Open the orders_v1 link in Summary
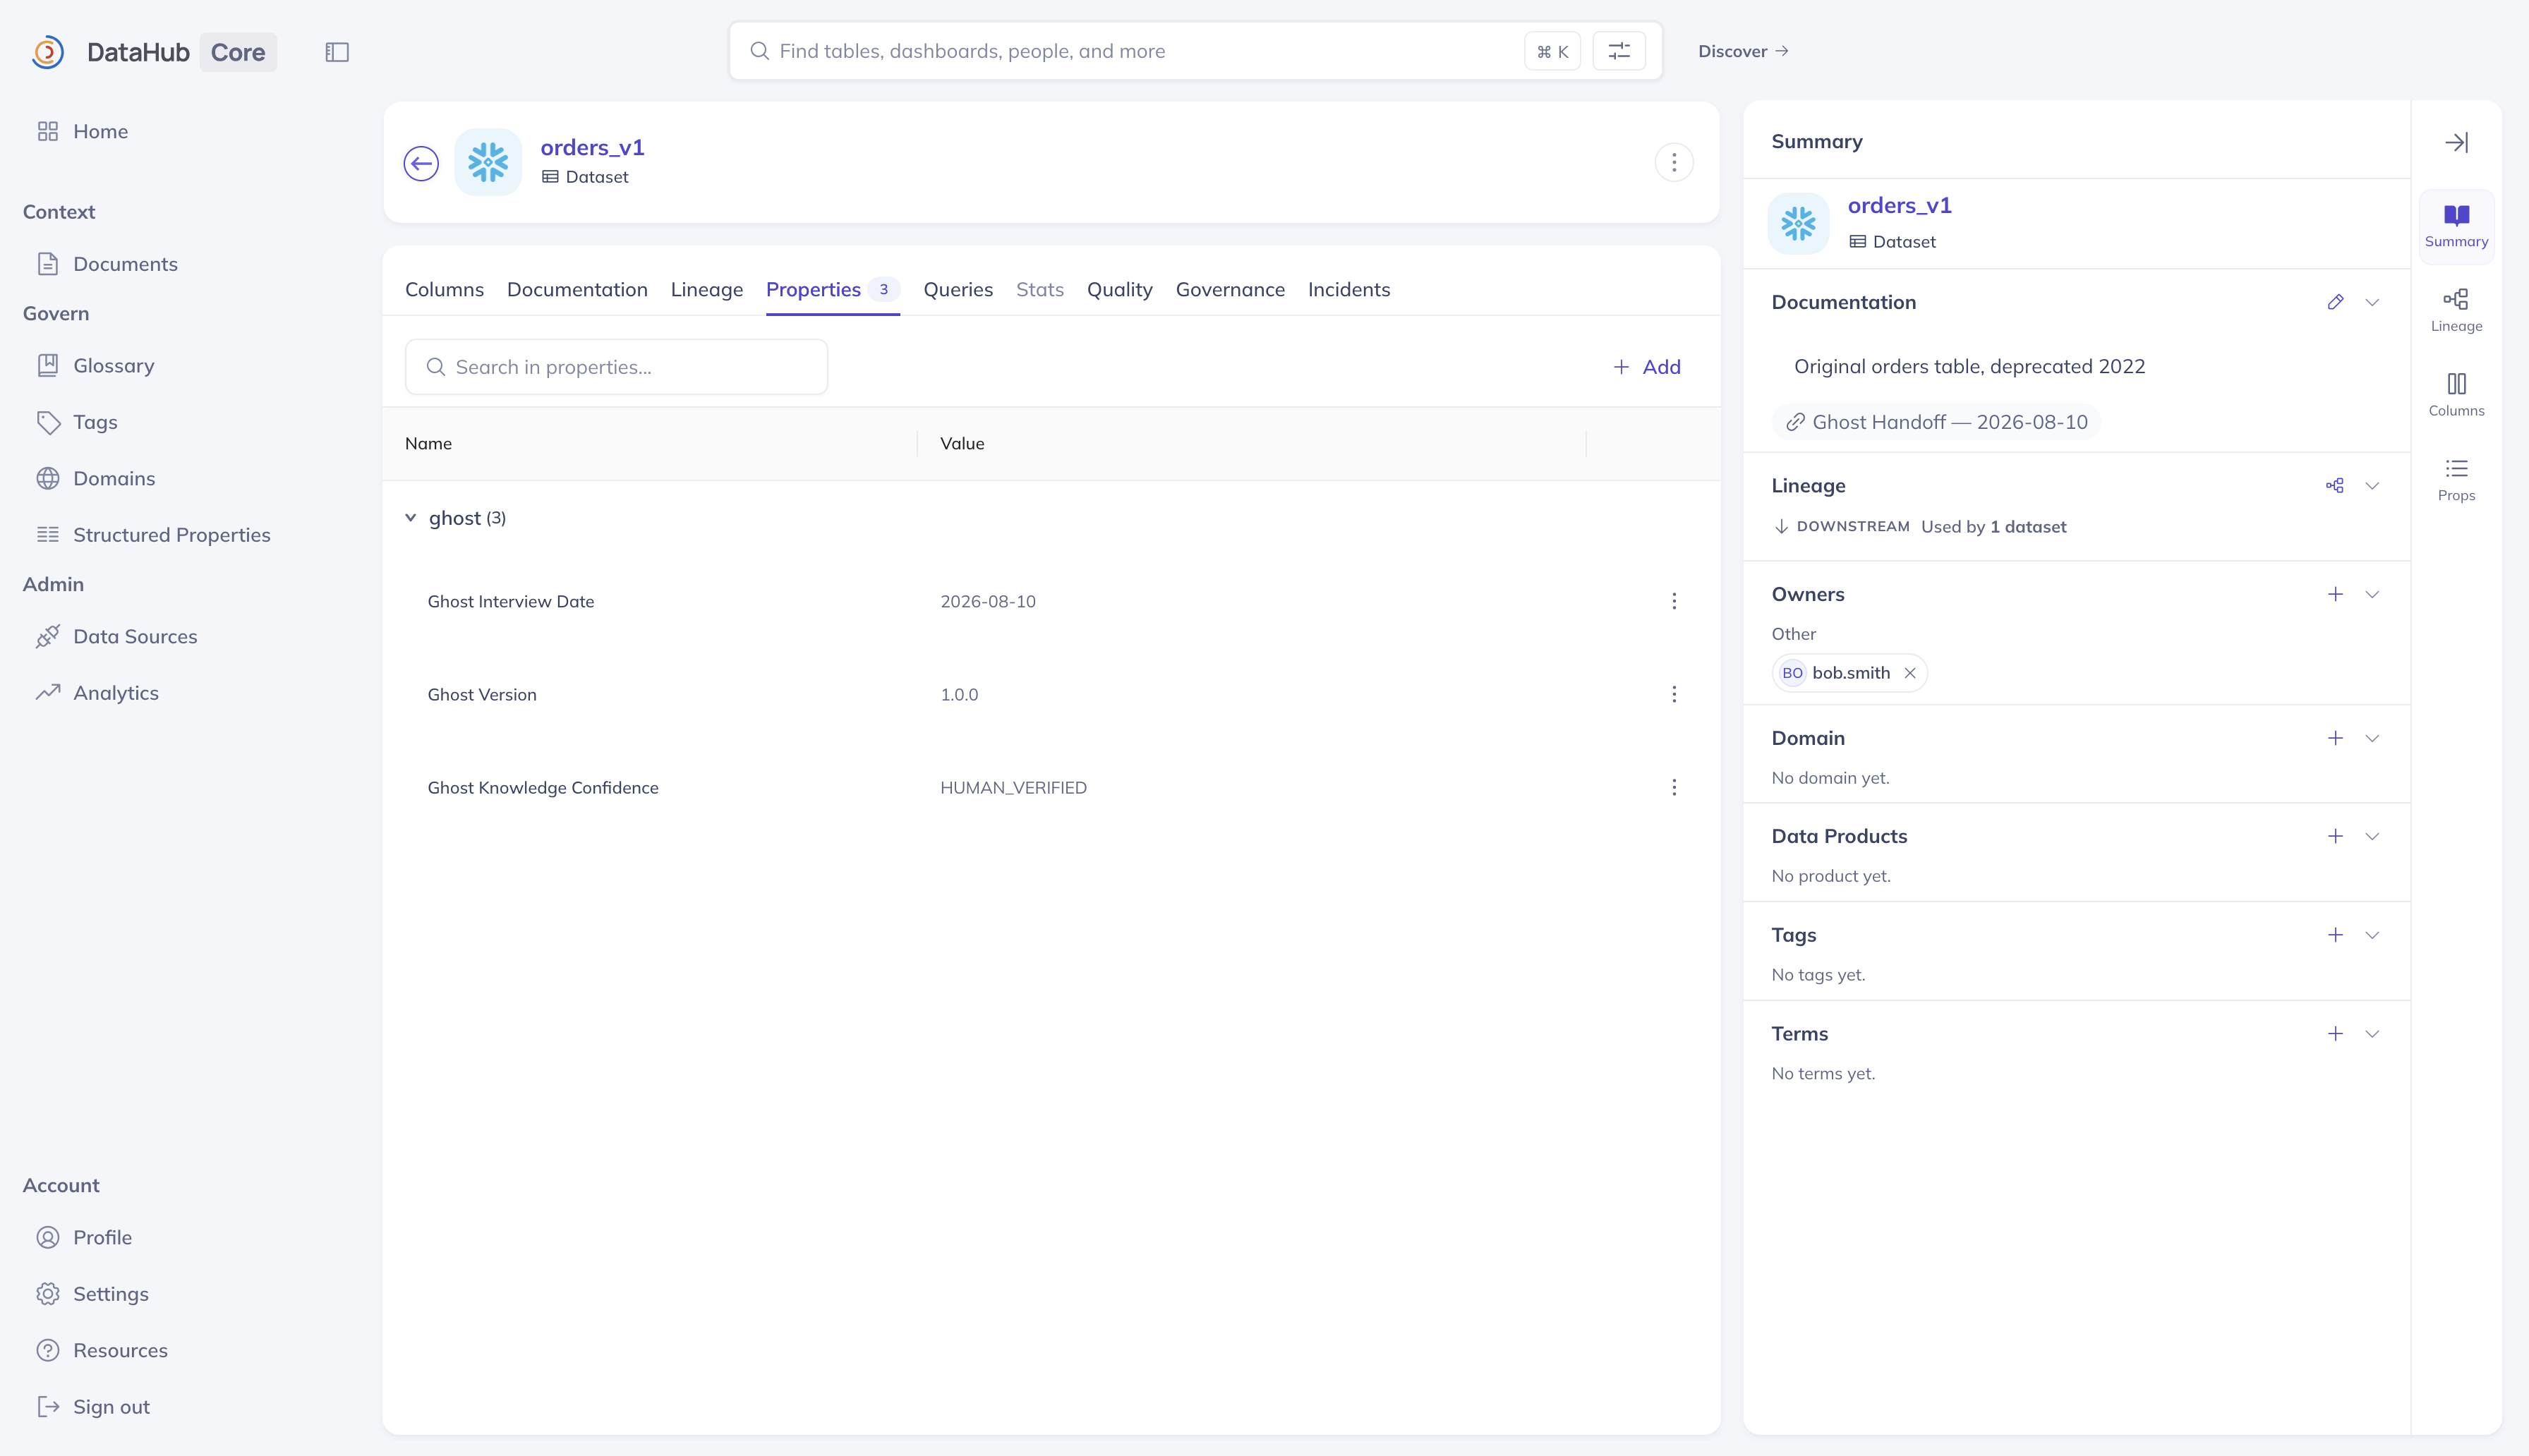The image size is (2529, 1456). coord(1899,205)
